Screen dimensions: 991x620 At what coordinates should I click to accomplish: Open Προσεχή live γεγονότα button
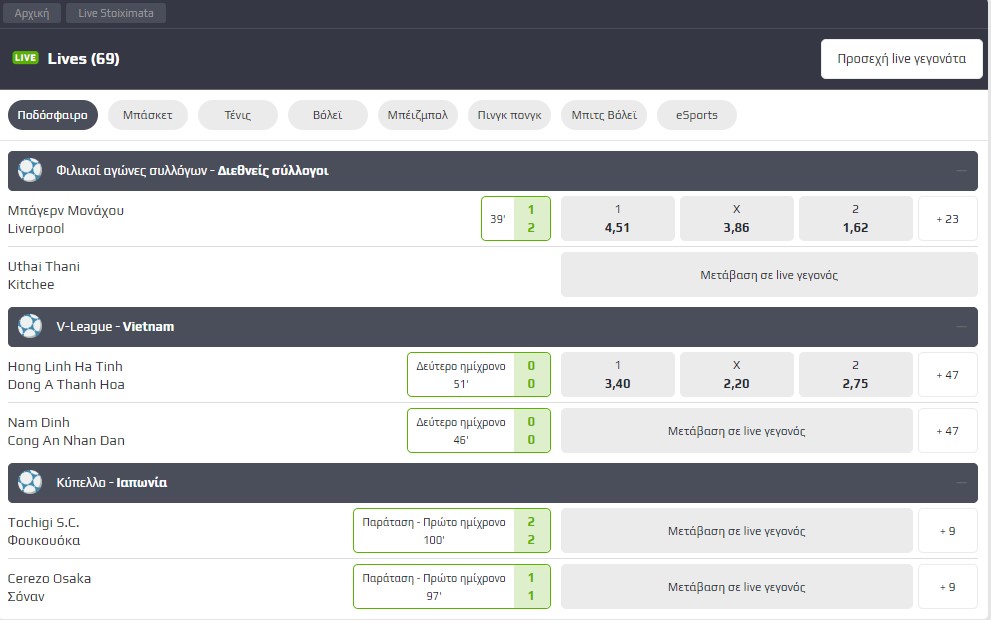click(901, 59)
